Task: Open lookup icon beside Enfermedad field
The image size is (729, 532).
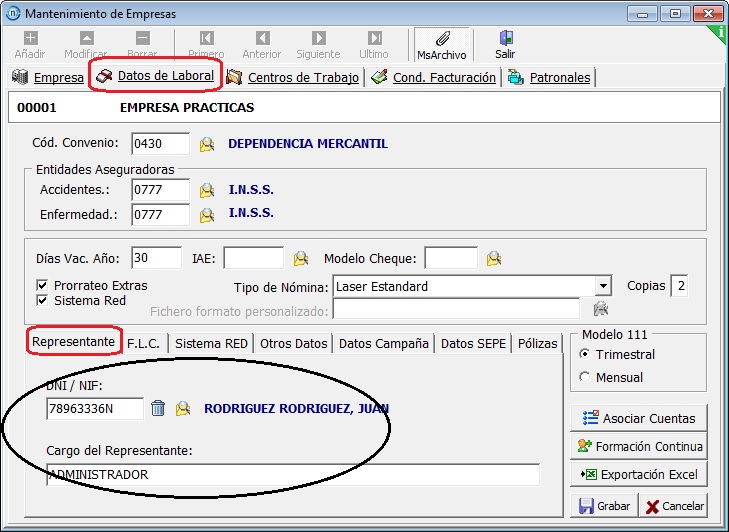Action: (x=206, y=214)
